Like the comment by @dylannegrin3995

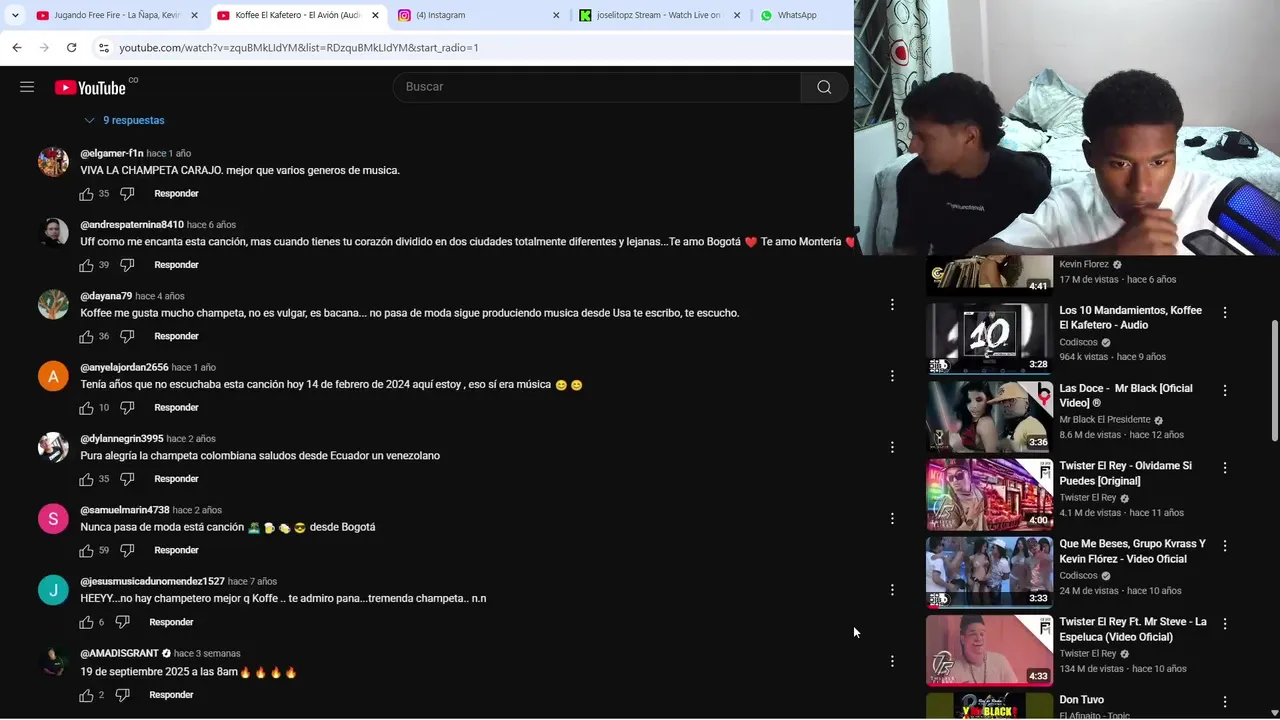tap(86, 479)
